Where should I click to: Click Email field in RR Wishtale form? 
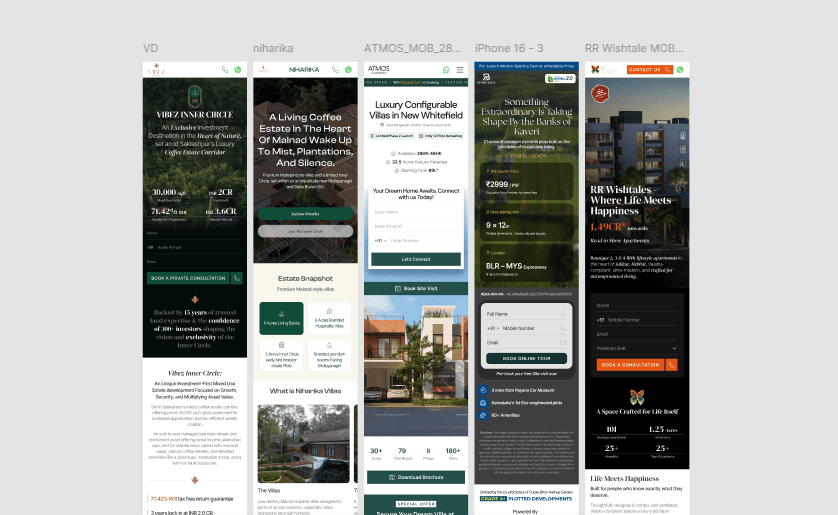[x=637, y=334]
